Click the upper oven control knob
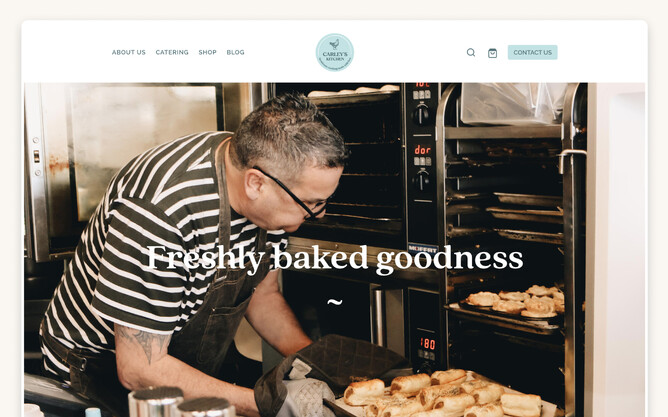The width and height of the screenshot is (668, 417). 421,114
